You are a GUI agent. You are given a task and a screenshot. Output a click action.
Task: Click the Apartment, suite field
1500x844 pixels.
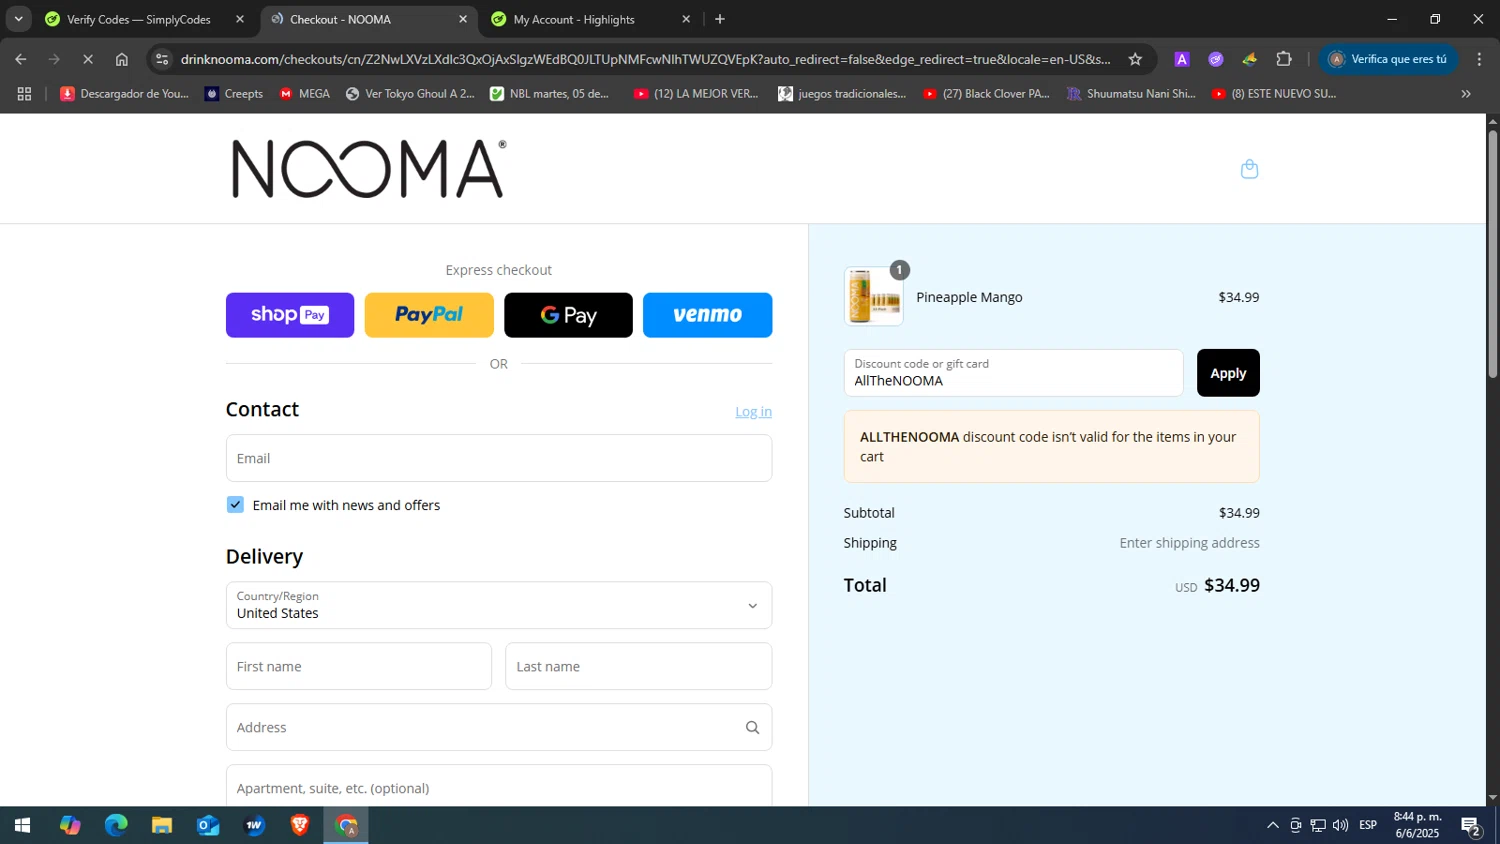click(x=499, y=786)
